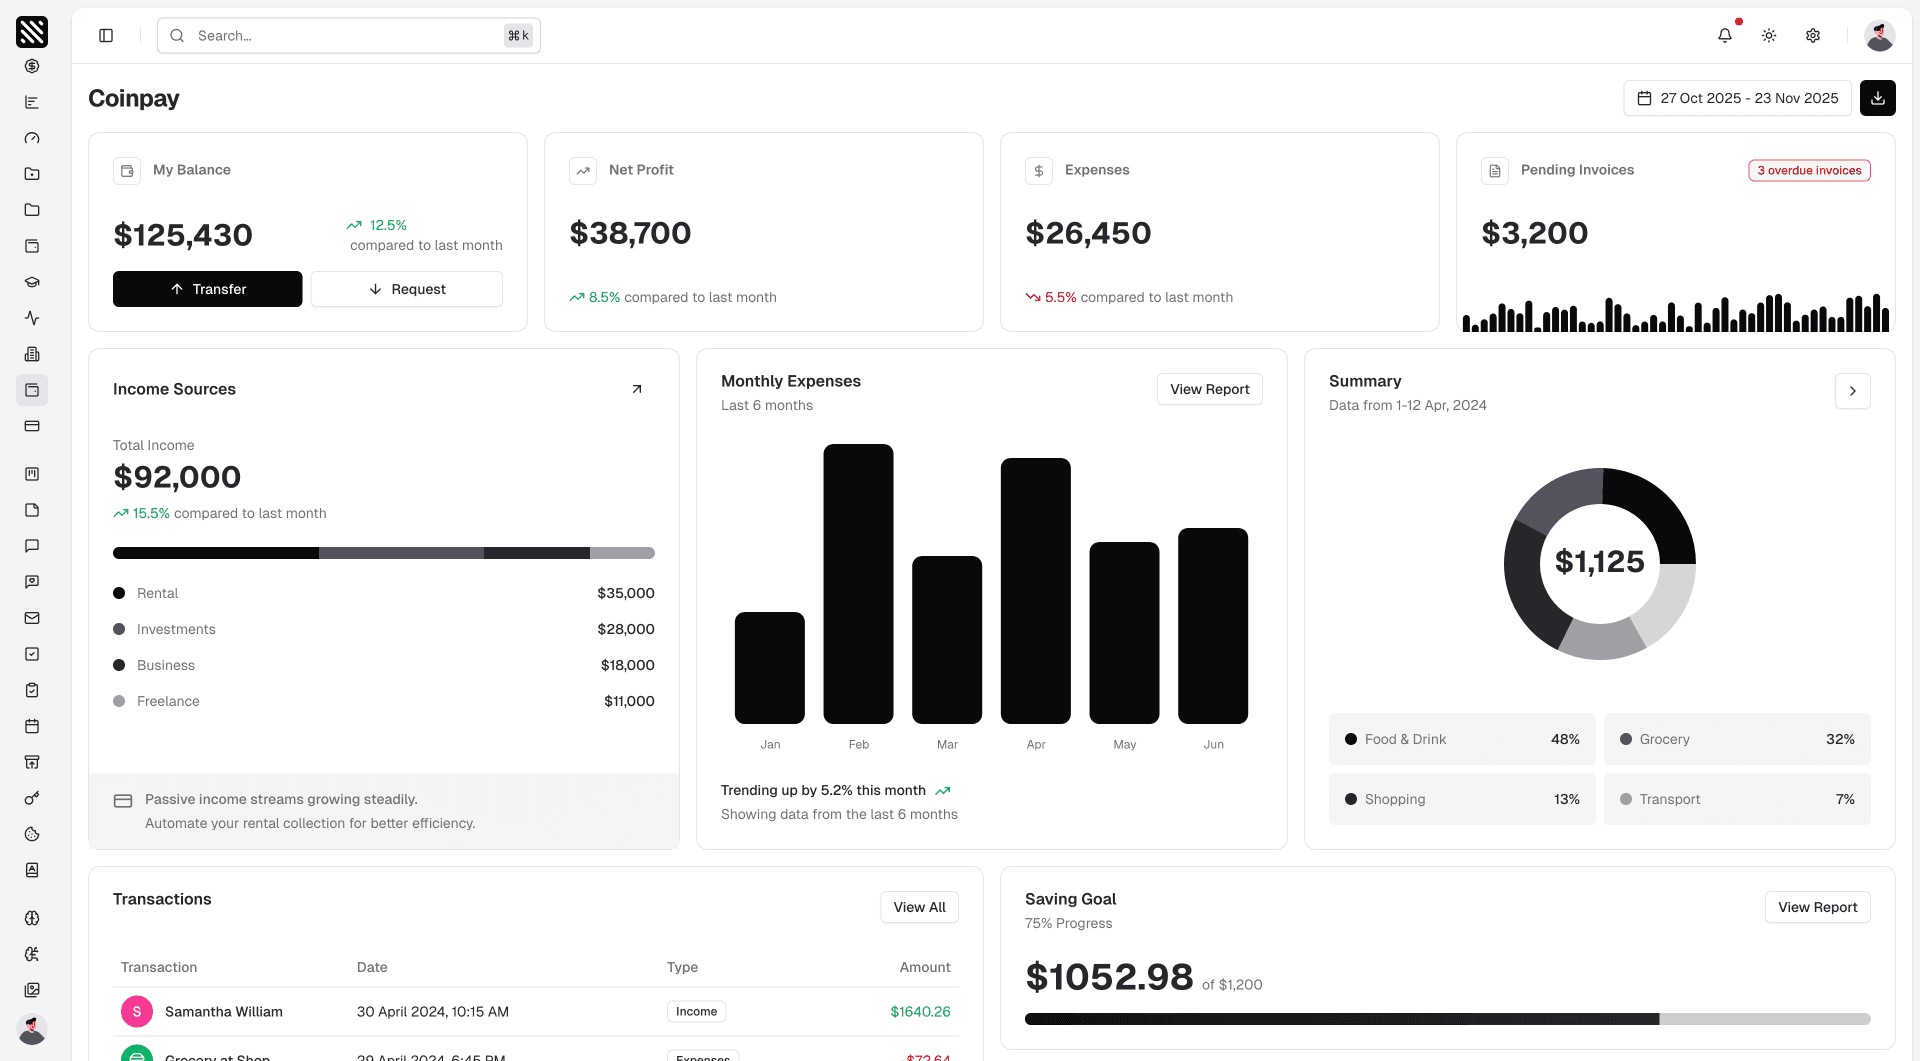Click the calendar icon in sidebar

tap(32, 726)
